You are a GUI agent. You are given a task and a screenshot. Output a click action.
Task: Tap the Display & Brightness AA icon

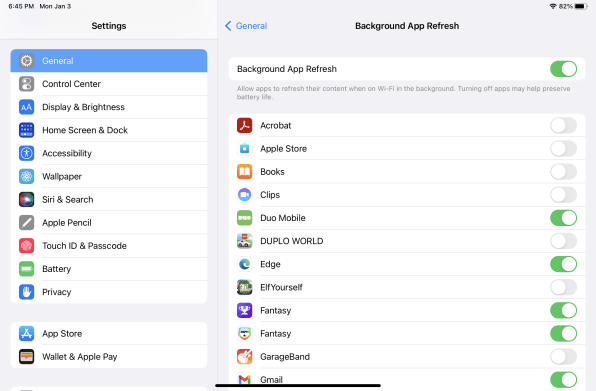(27, 107)
